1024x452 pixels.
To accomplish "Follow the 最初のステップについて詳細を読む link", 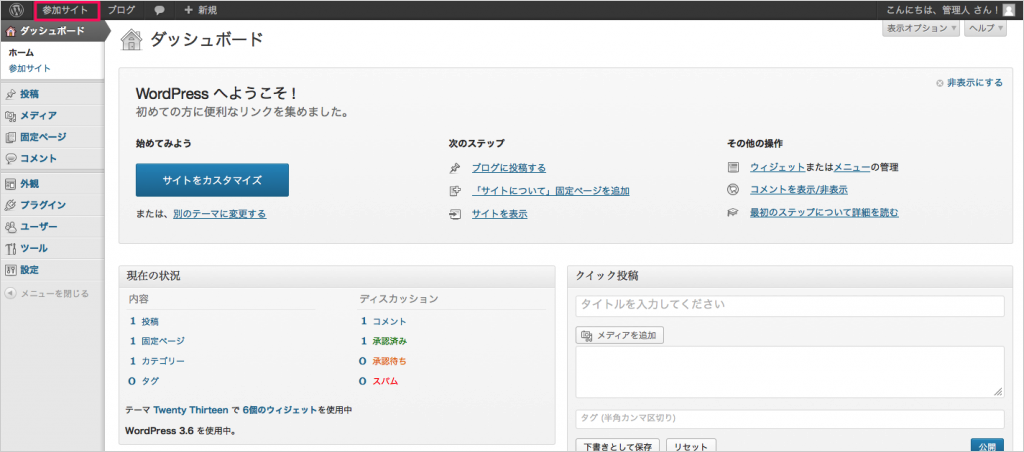I will coord(824,212).
